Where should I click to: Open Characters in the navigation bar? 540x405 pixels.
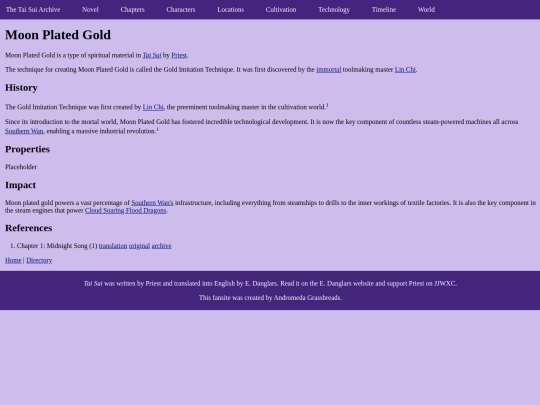click(181, 10)
